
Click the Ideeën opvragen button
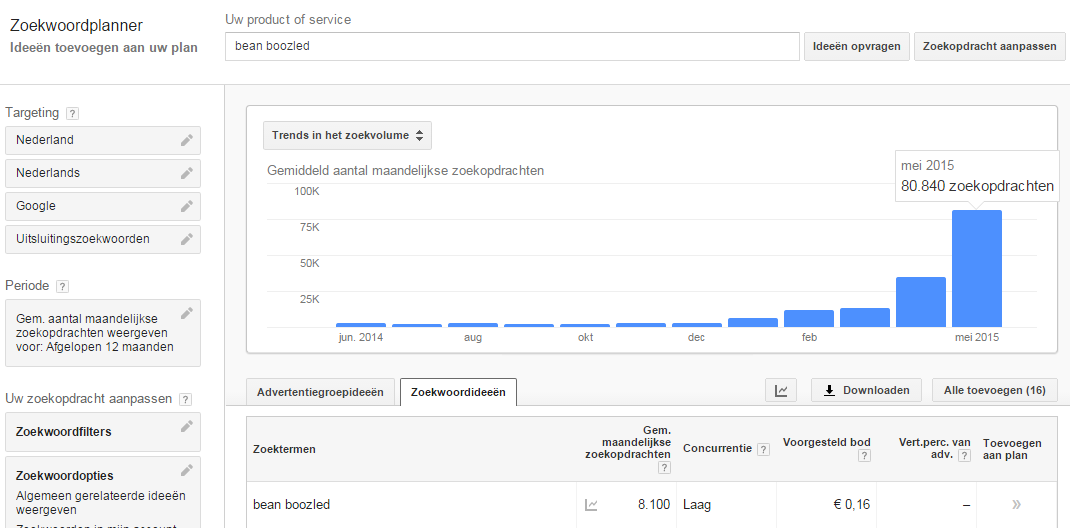click(x=856, y=46)
